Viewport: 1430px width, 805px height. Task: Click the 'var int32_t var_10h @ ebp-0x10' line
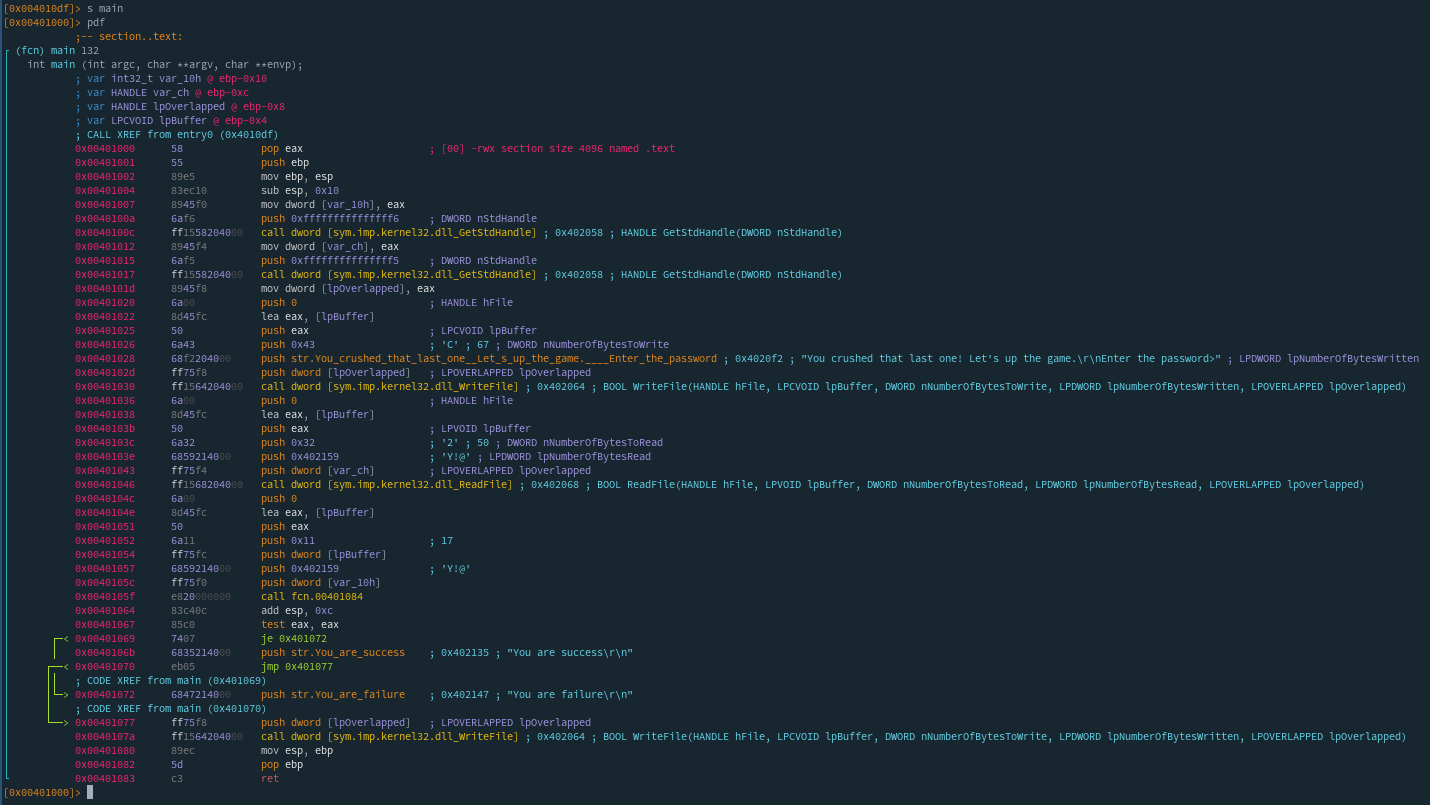point(171,78)
